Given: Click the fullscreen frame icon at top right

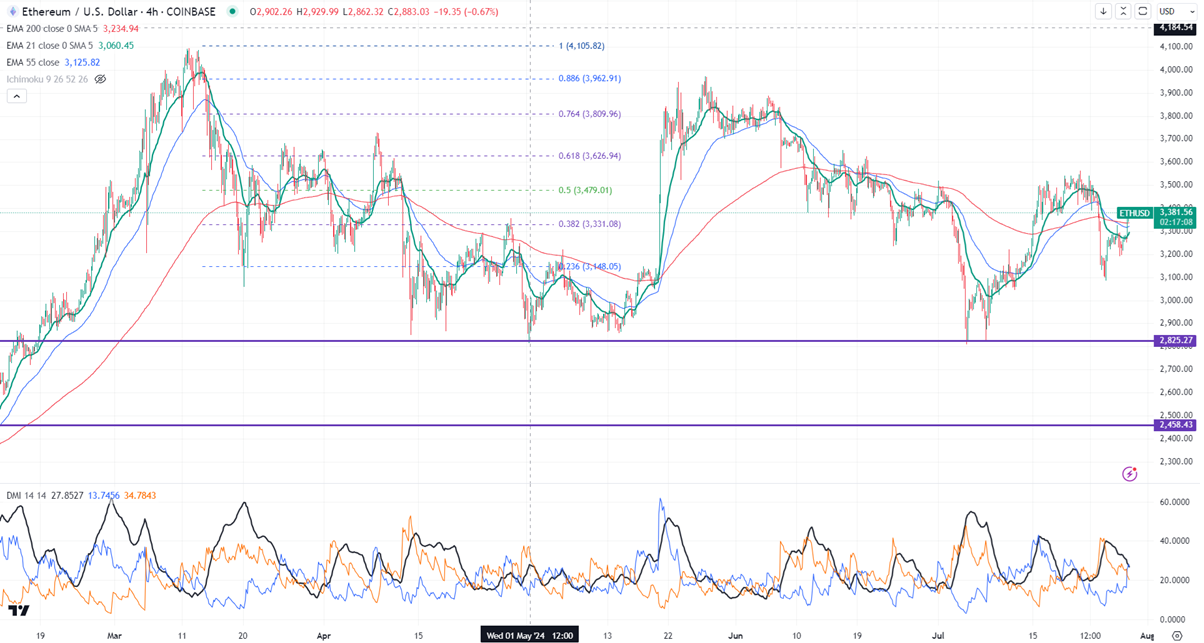Looking at the screenshot, I should [1142, 11].
